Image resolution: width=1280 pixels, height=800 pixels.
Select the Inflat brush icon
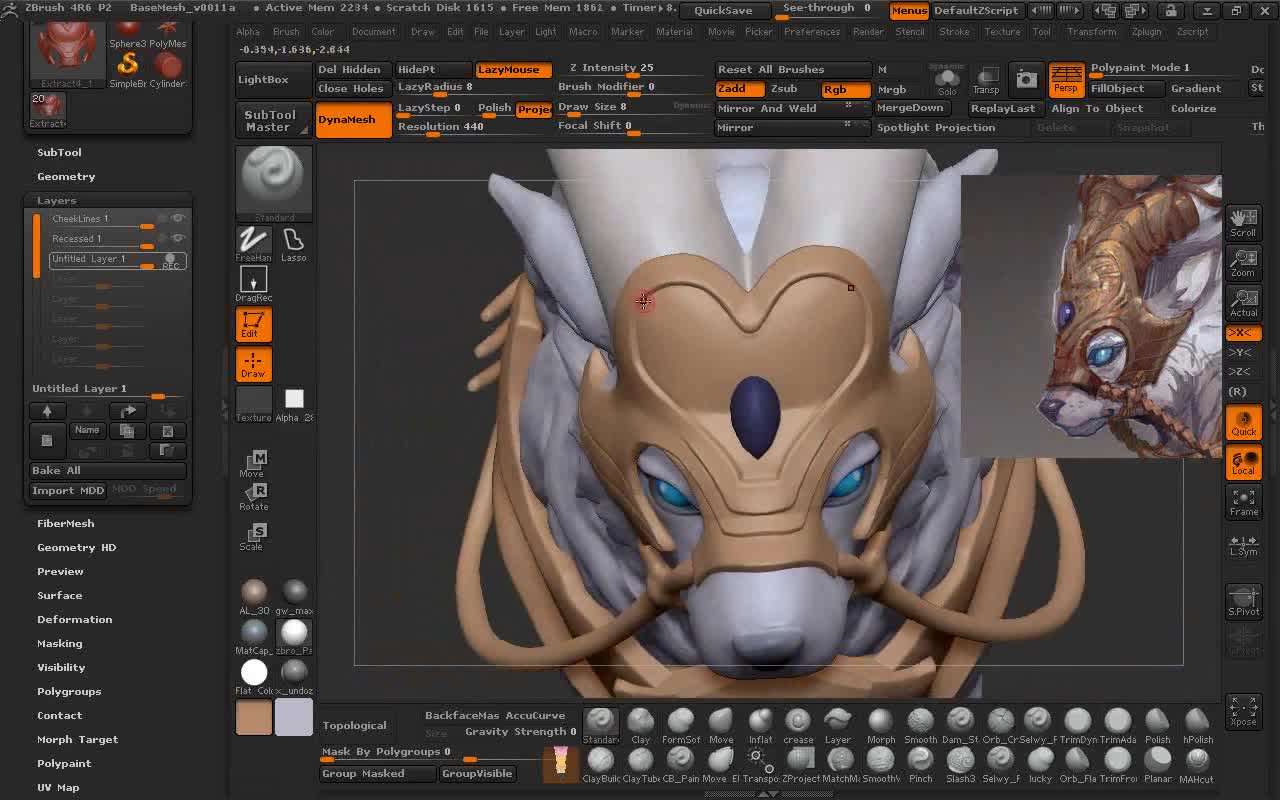tap(760, 725)
